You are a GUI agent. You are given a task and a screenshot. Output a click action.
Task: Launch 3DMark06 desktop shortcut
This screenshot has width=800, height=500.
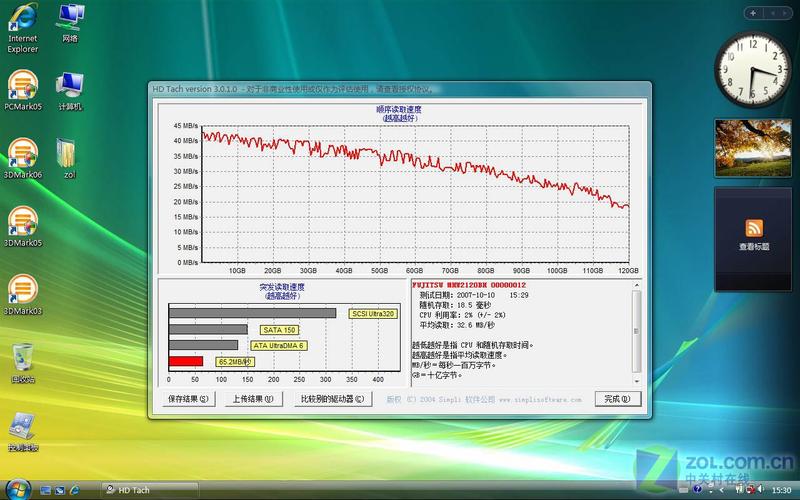click(22, 159)
